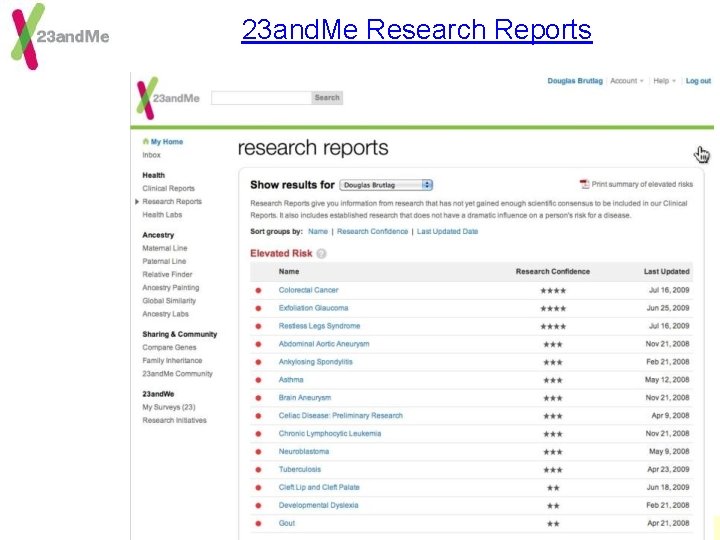Image resolution: width=720 pixels, height=540 pixels.
Task: Click the Last Updated column header
Action: 666,271
